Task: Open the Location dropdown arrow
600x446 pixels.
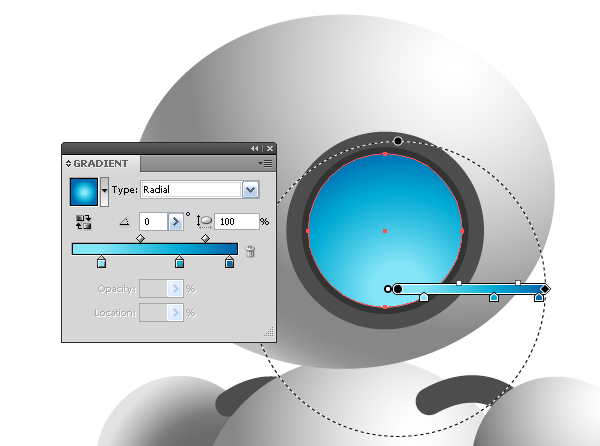Action: click(176, 313)
